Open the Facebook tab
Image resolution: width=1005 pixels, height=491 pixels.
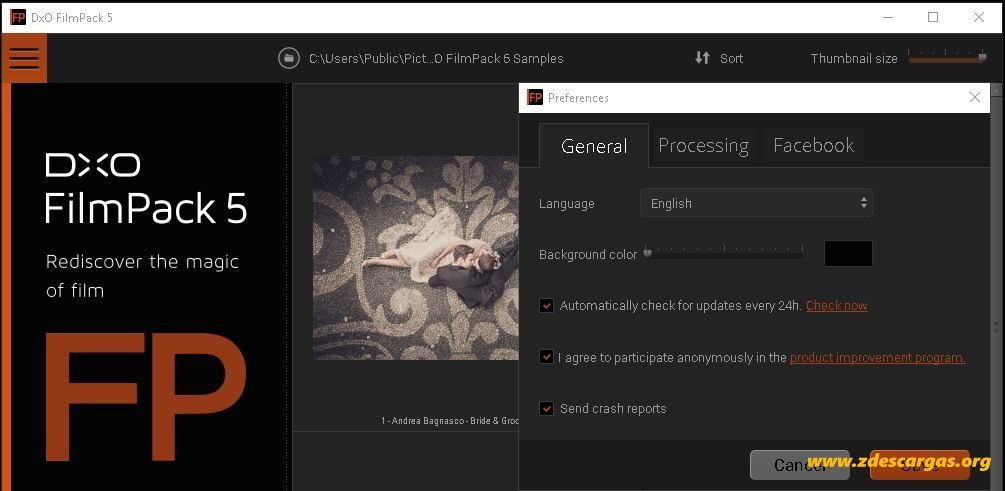[x=813, y=146]
